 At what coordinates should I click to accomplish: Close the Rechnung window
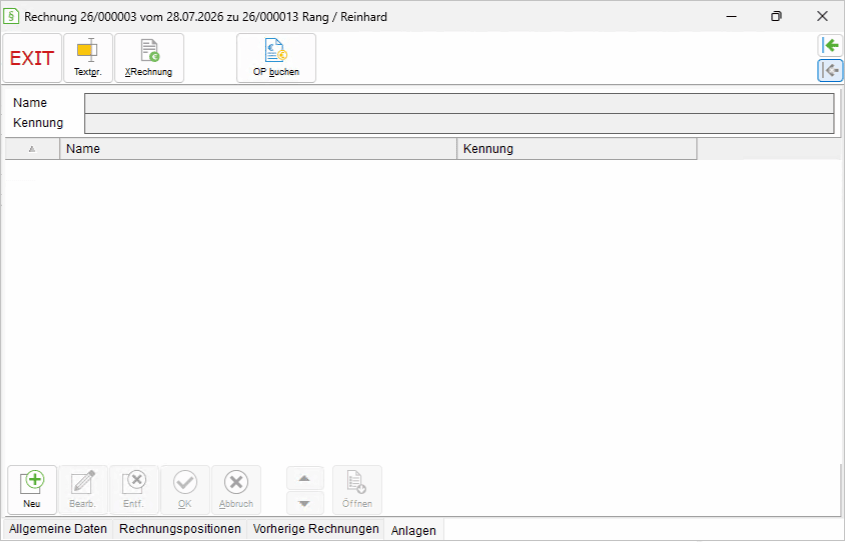tap(822, 16)
